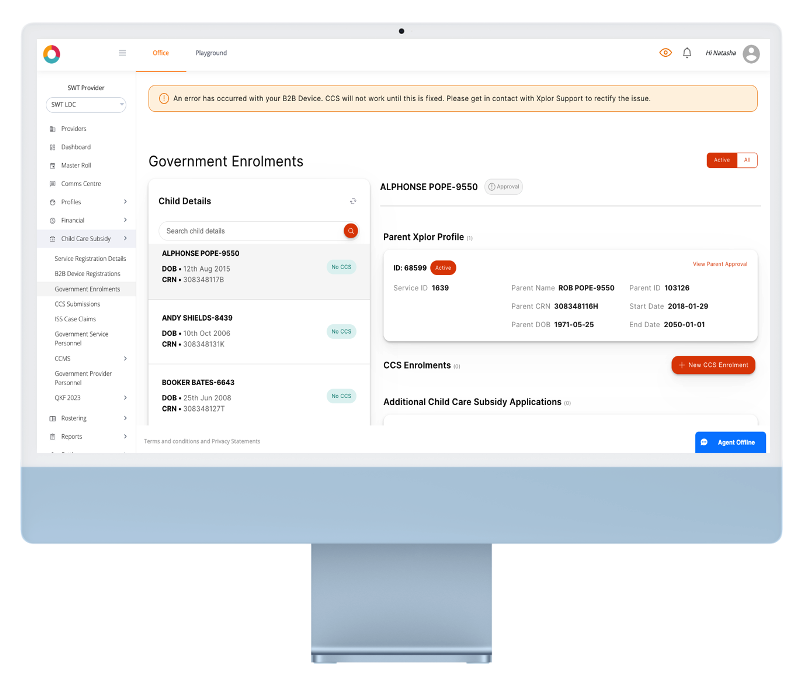Click the Xplor ring logo
The image size is (809, 683).
coord(52,54)
